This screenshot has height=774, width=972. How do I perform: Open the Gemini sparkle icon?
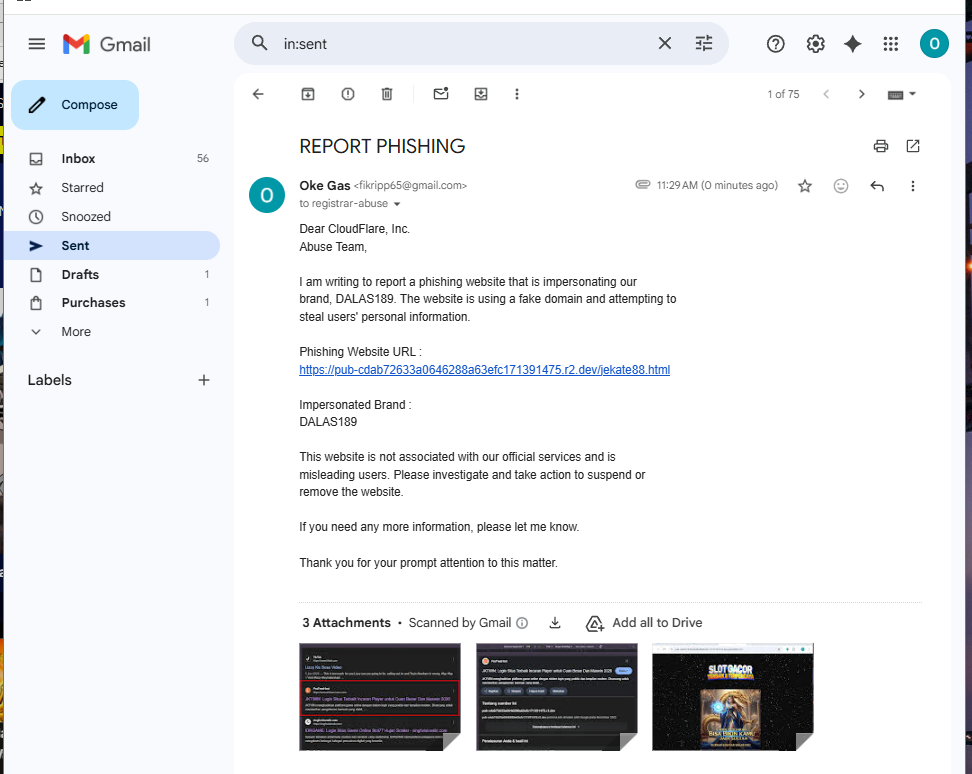[x=852, y=44]
